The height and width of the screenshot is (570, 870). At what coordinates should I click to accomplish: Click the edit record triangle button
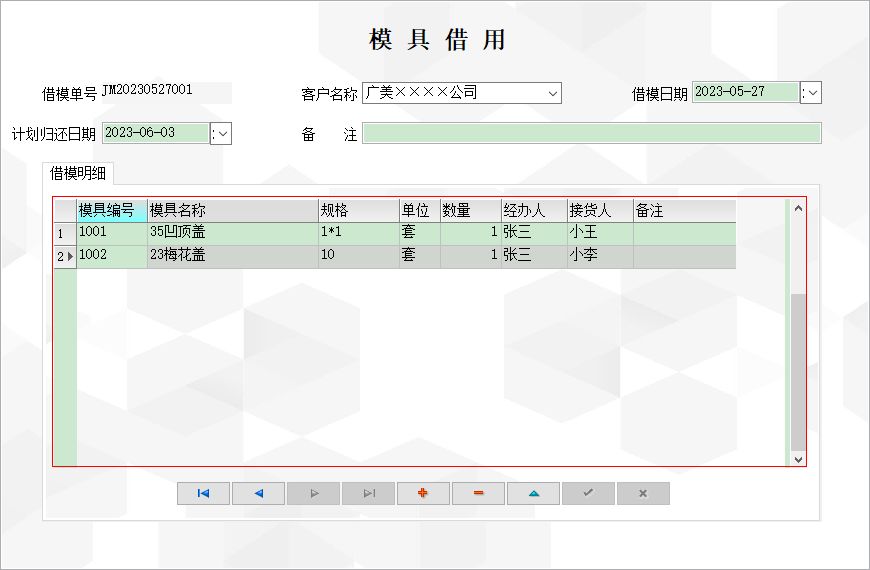tap(533, 493)
